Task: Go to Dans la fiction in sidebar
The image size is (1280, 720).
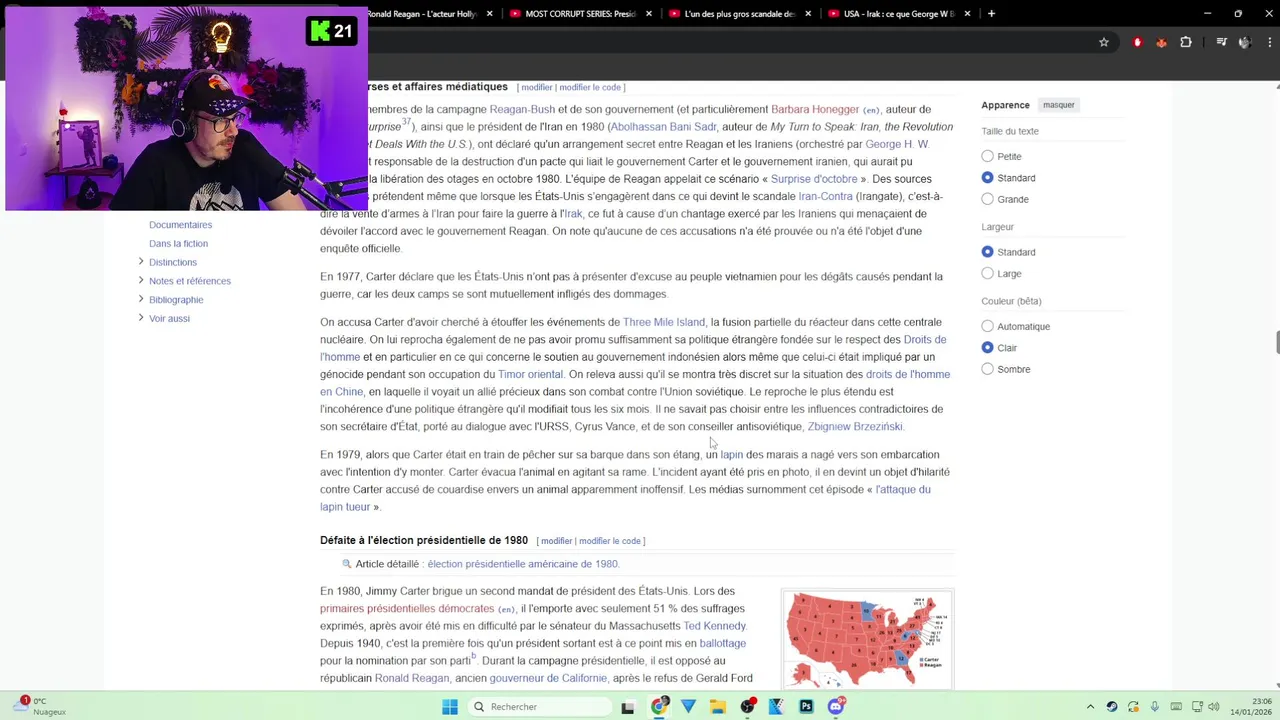Action: click(x=178, y=243)
